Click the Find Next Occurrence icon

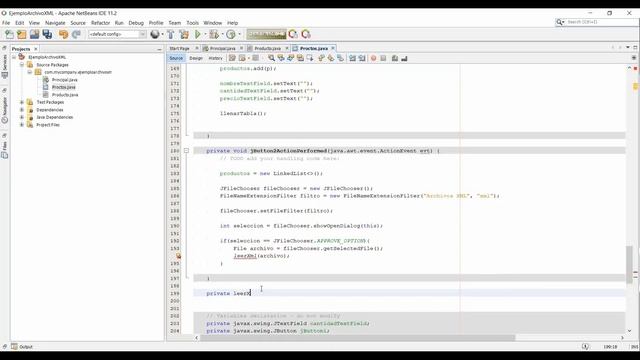point(290,58)
